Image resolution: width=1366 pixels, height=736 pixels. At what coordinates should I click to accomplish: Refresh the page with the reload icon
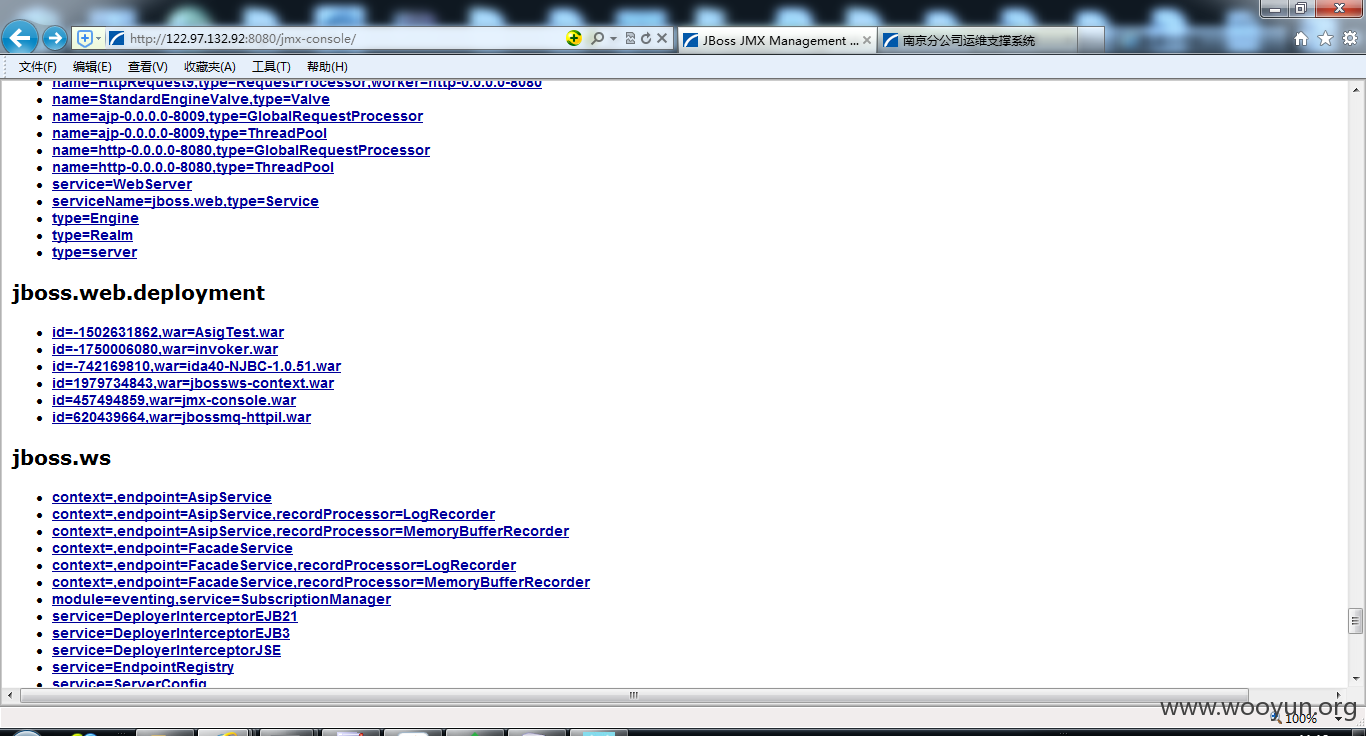pos(646,38)
